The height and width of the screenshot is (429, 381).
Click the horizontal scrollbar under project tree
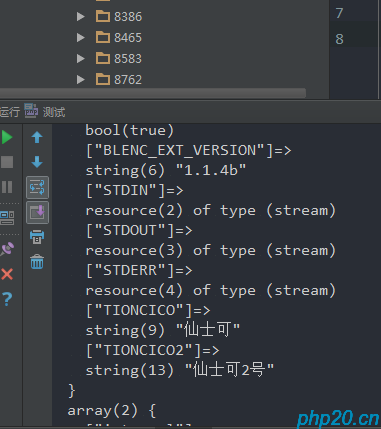(153, 93)
